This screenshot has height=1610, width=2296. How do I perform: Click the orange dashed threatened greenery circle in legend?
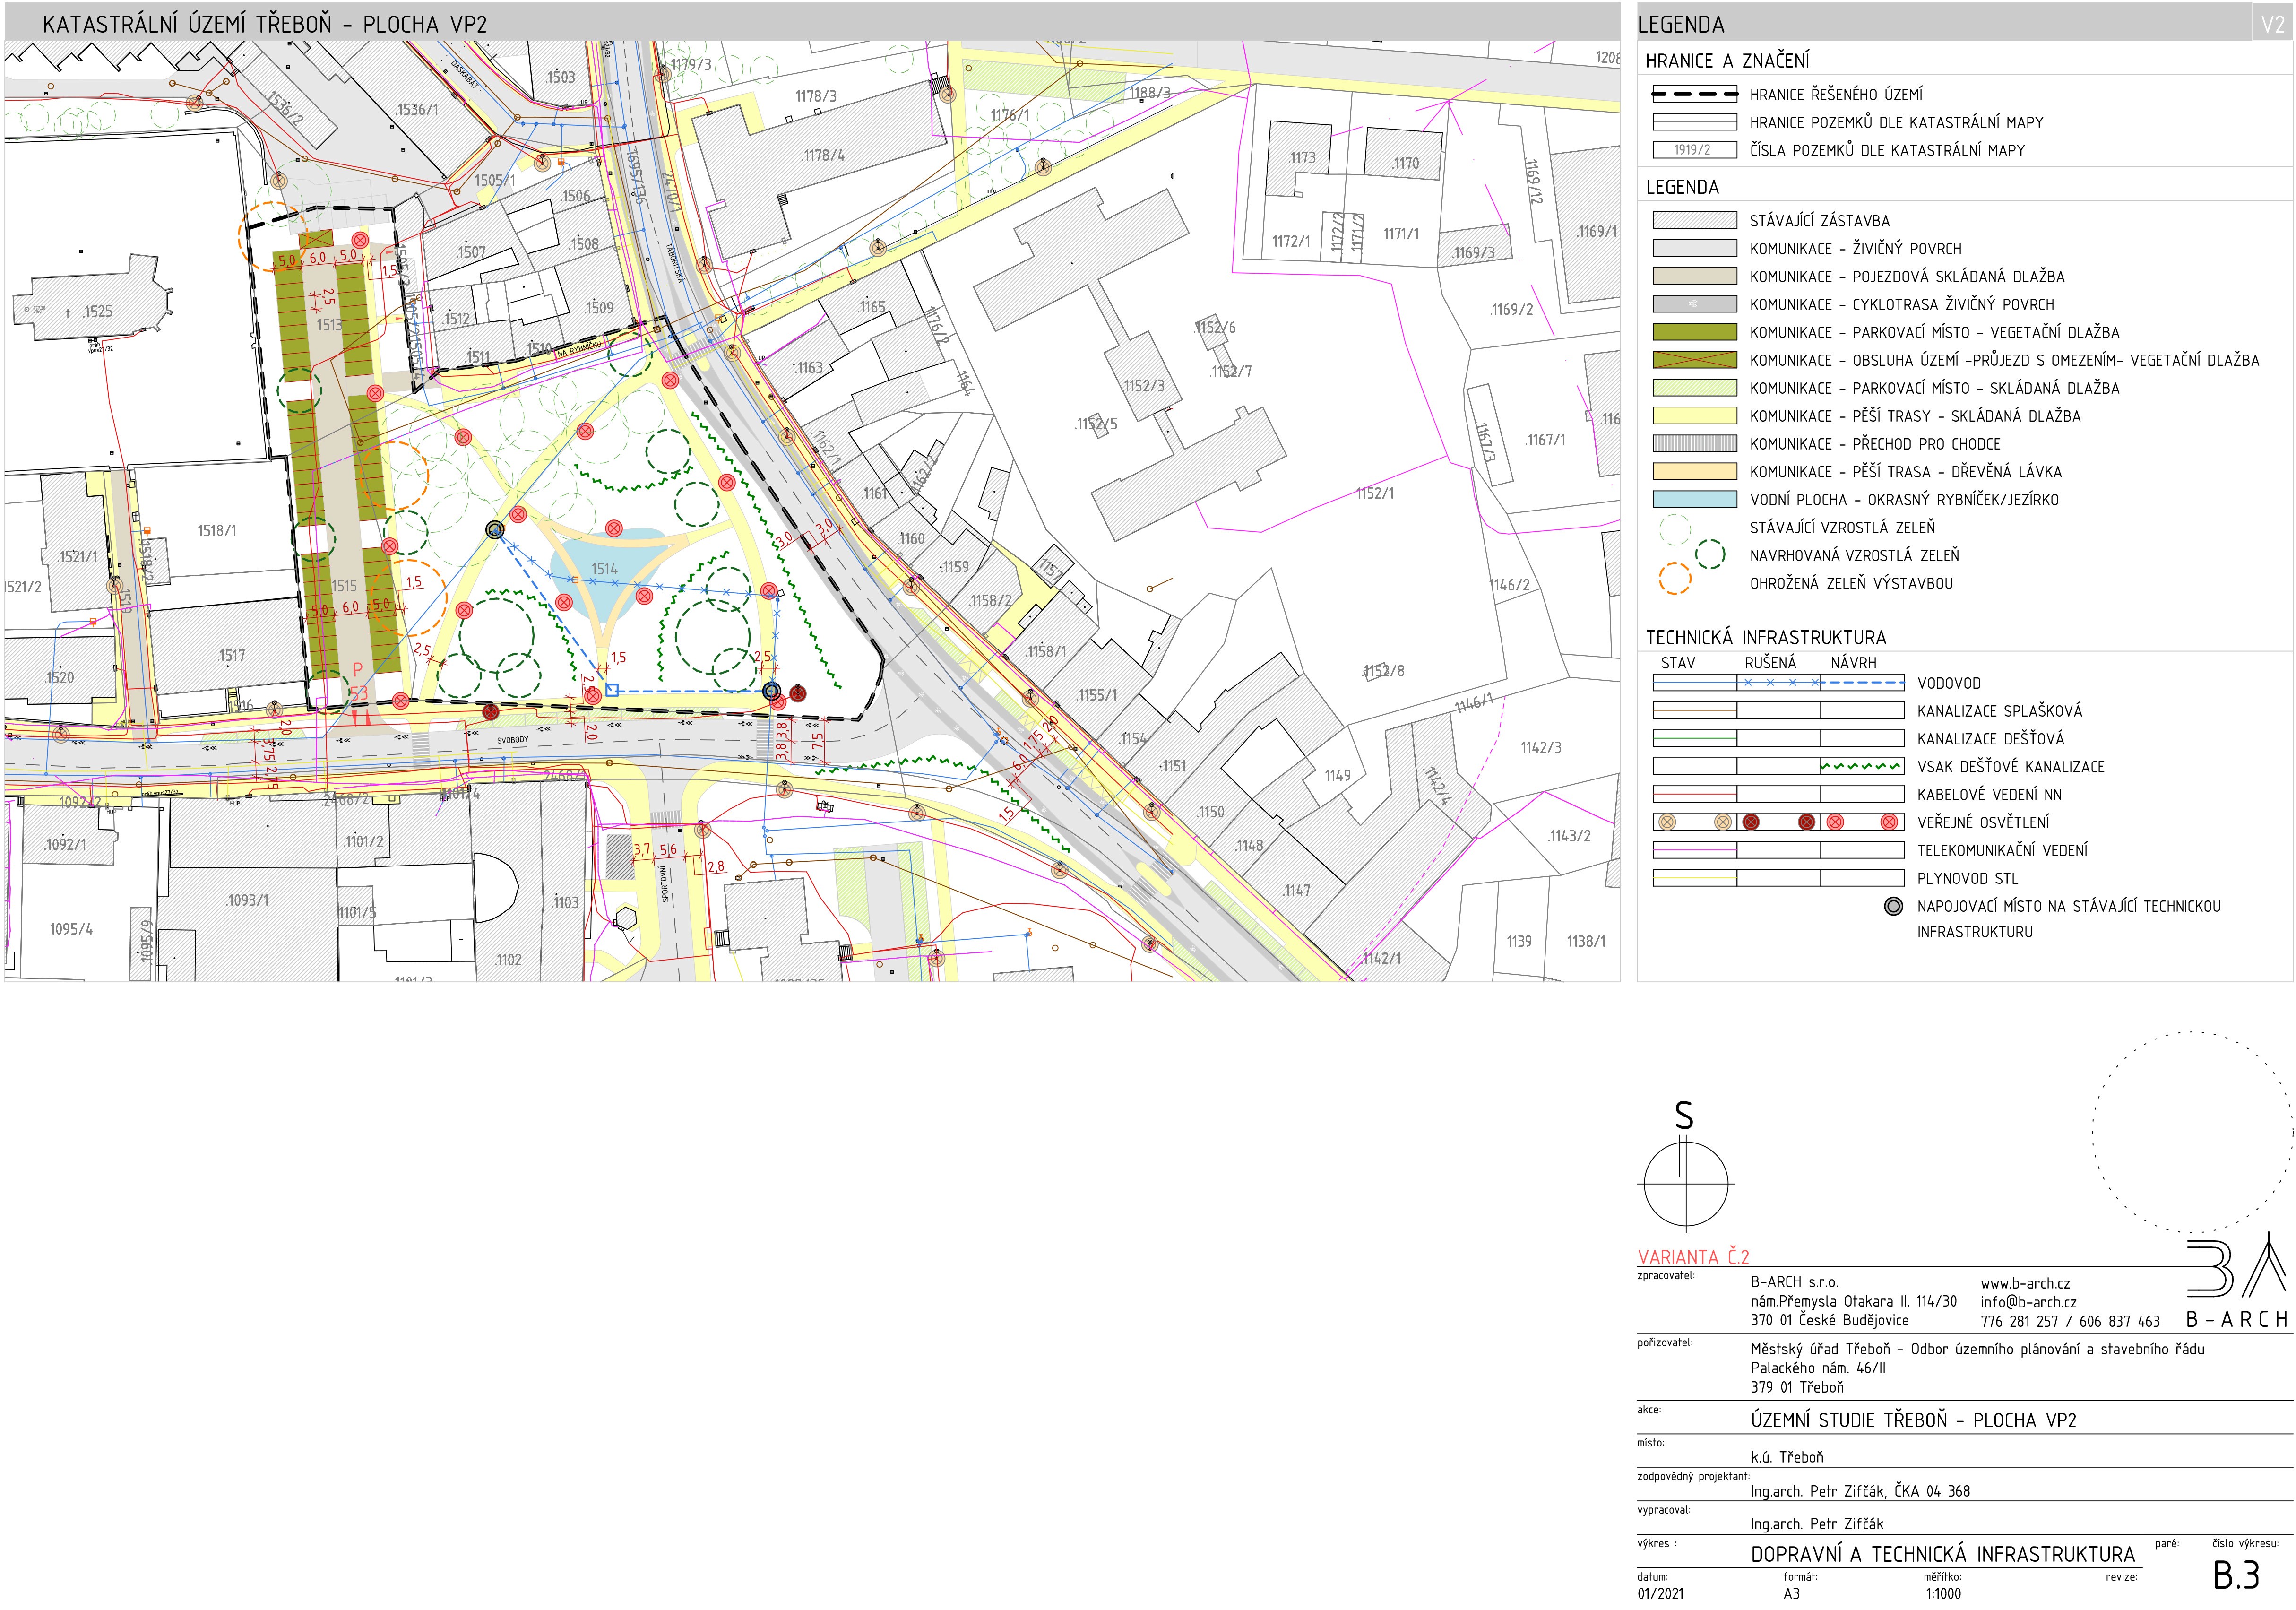1674,578
